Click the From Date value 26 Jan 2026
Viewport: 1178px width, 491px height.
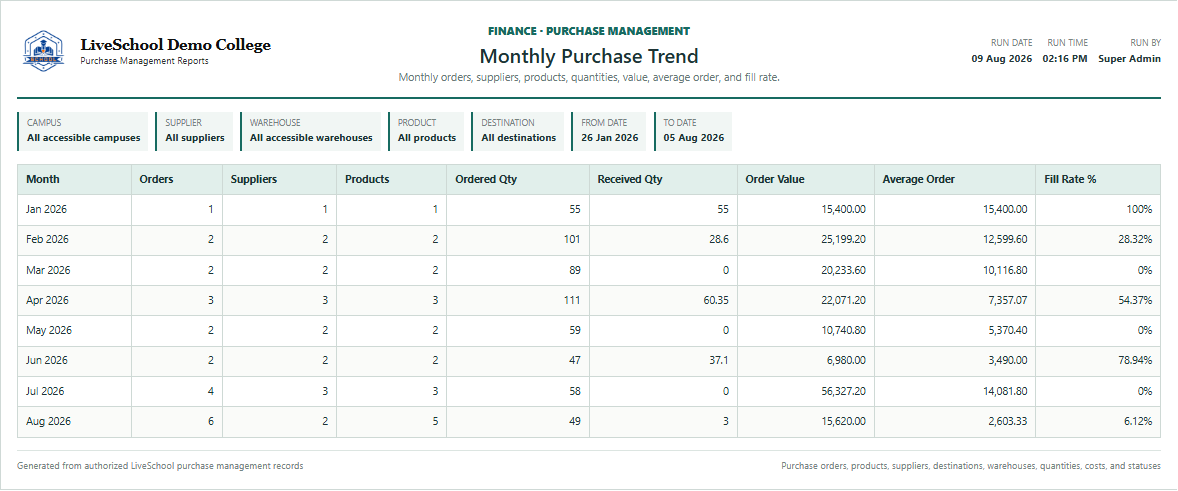click(x=609, y=138)
